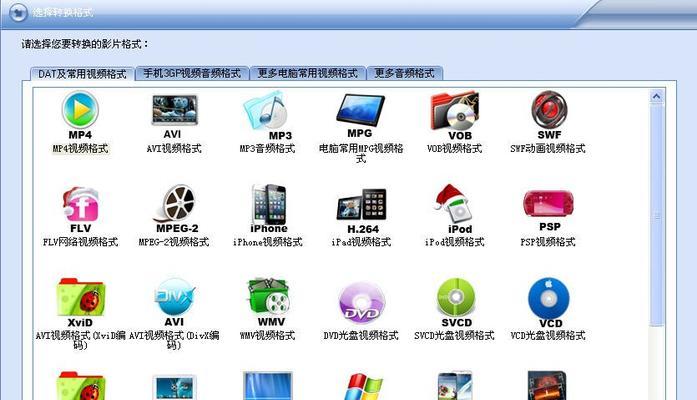The width and height of the screenshot is (697, 400).
Task: Click the 电脑常用MPG视频格式 label
Action: tap(361, 153)
